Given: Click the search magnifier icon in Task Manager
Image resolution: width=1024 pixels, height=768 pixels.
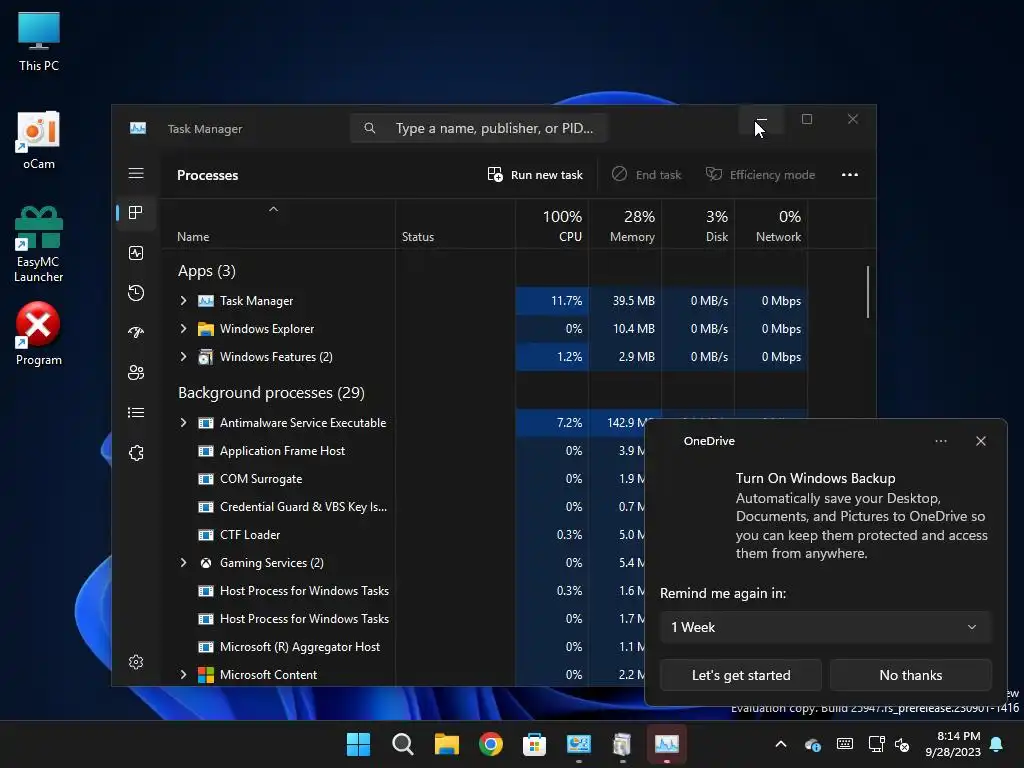Looking at the screenshot, I should point(370,128).
